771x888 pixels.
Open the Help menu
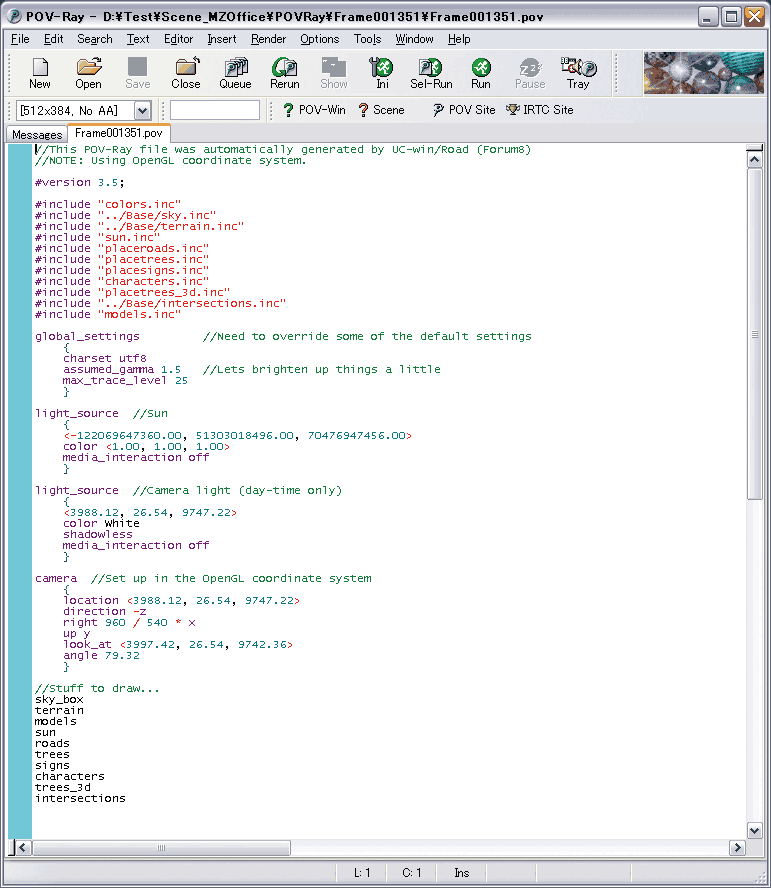459,39
